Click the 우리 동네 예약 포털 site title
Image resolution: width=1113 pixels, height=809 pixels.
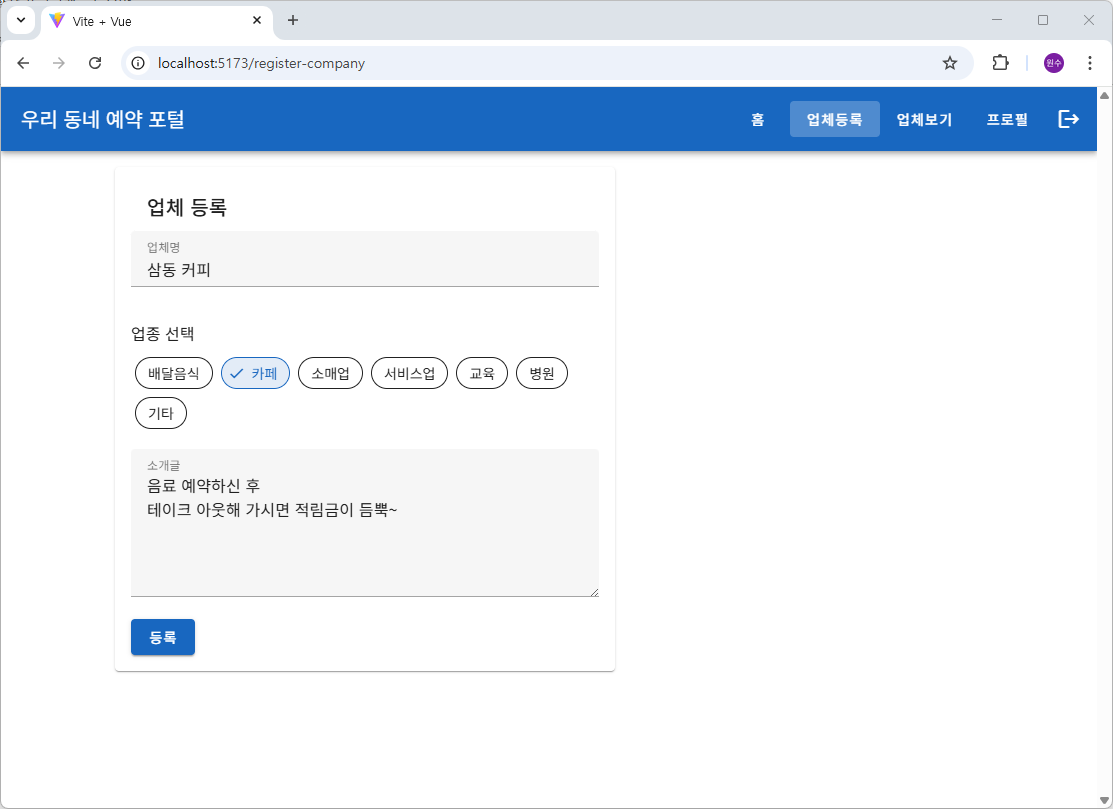tap(103, 119)
